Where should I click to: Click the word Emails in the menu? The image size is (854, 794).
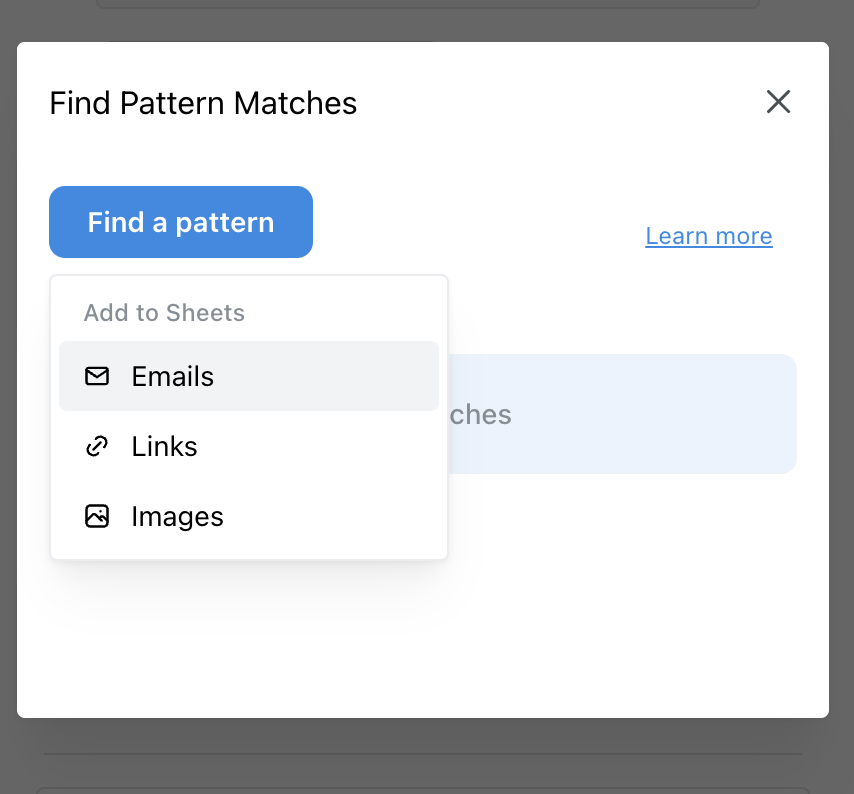coord(173,376)
